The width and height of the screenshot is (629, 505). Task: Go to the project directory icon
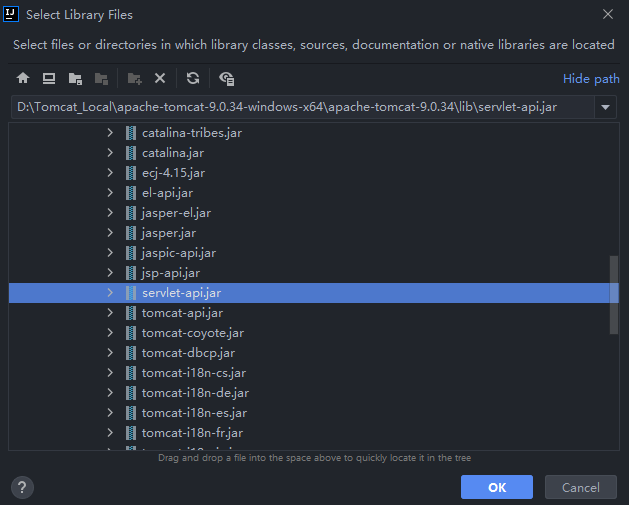75,79
